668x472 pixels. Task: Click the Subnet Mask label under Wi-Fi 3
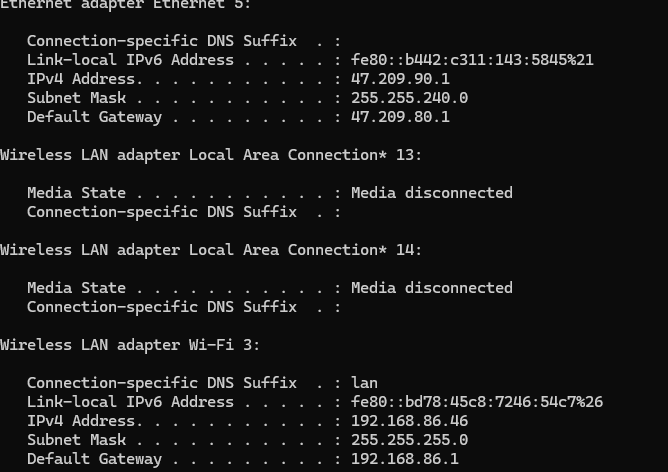click(76, 440)
